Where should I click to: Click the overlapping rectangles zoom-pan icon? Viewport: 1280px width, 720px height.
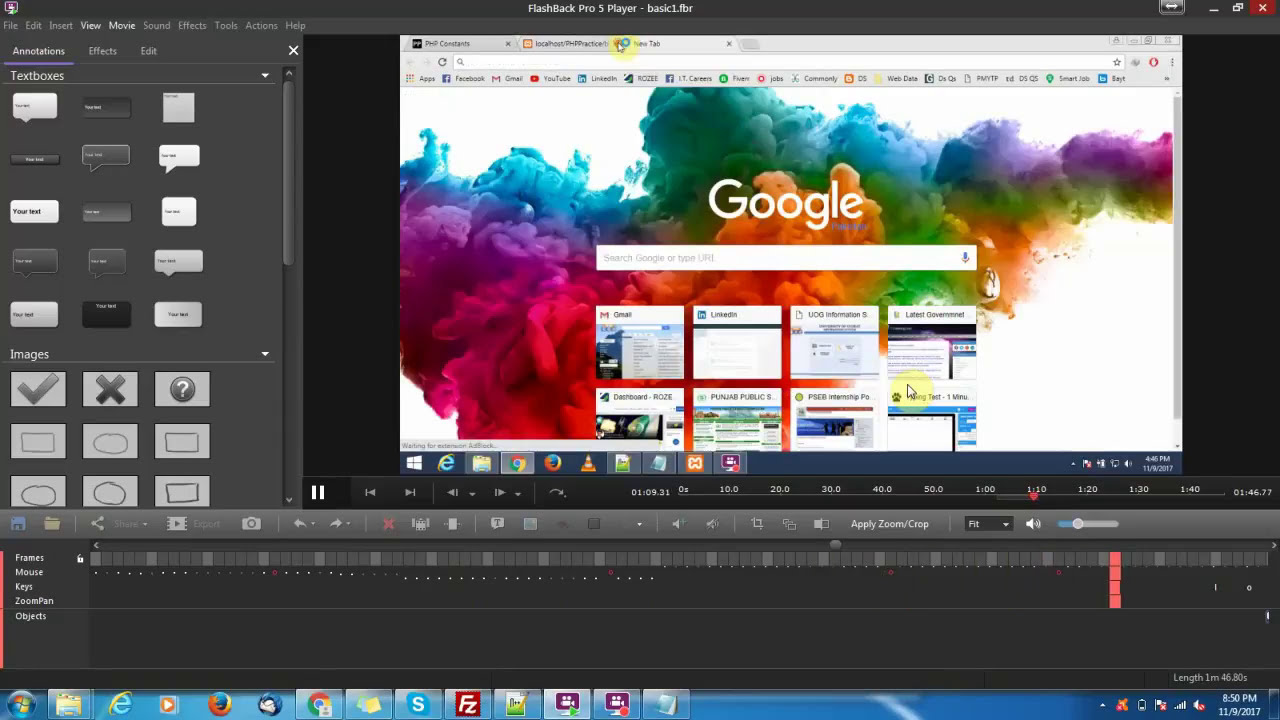click(789, 524)
